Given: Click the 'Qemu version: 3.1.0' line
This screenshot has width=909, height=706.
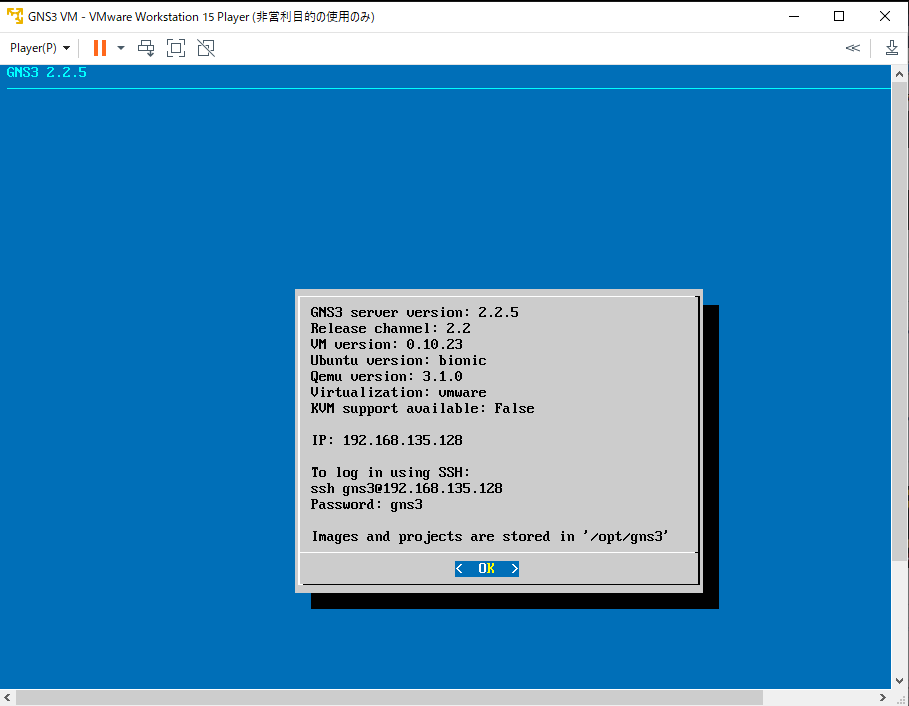Looking at the screenshot, I should pos(386,377).
